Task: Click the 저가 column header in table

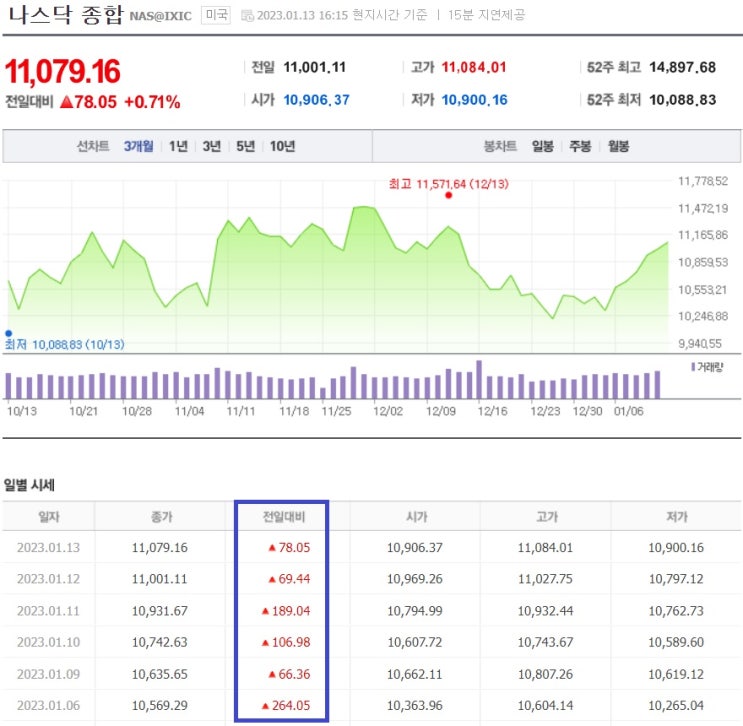Action: tap(677, 517)
